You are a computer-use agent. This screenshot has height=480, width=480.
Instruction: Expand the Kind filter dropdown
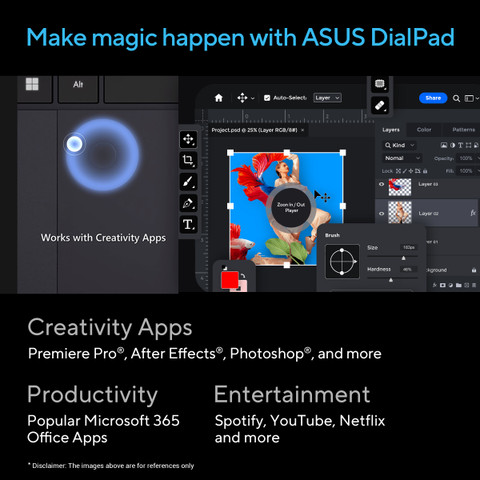point(399,145)
